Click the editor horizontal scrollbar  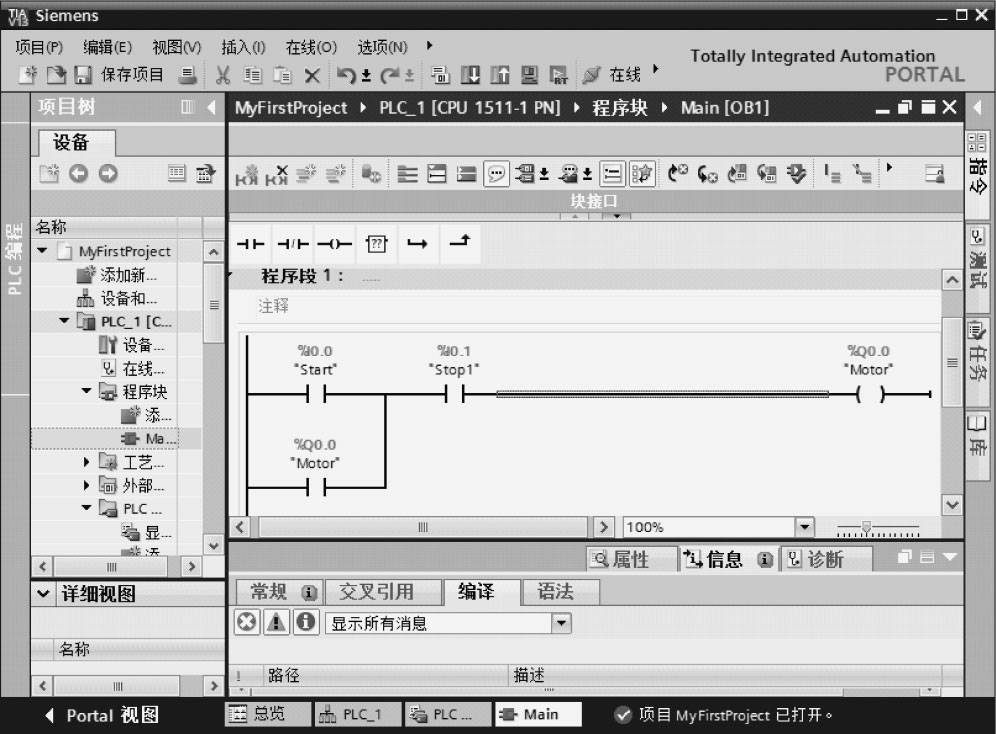pos(423,527)
